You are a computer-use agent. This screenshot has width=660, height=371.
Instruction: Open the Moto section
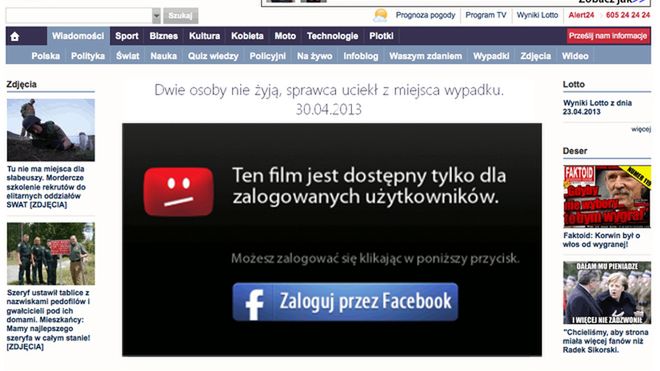[x=285, y=36]
